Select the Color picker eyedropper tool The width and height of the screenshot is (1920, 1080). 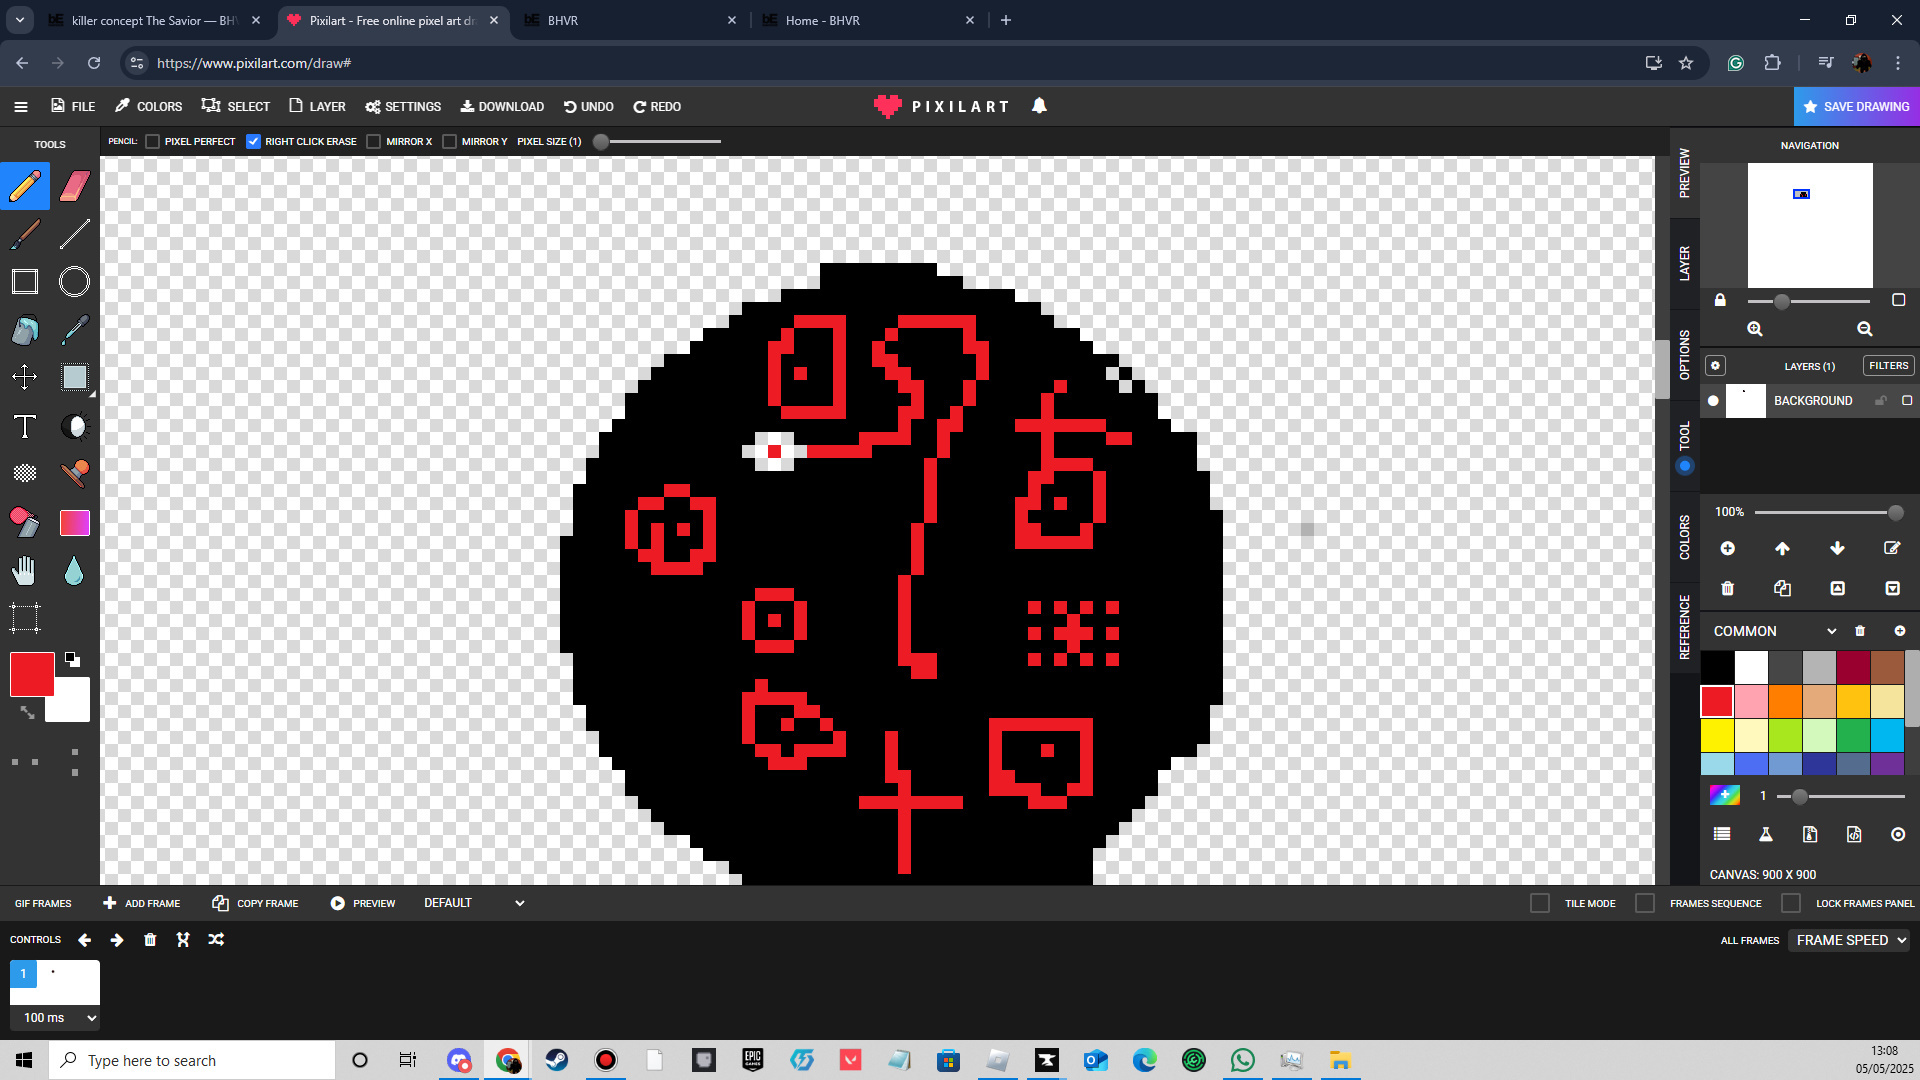point(74,330)
